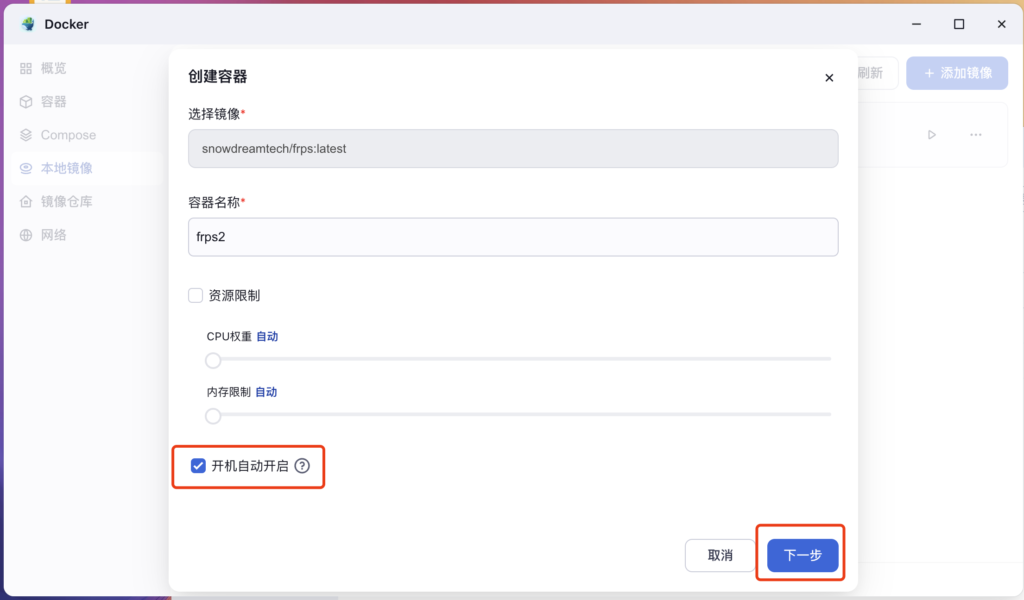Click the CPU权重 slider handle
This screenshot has height=600, width=1024.
pos(213,360)
